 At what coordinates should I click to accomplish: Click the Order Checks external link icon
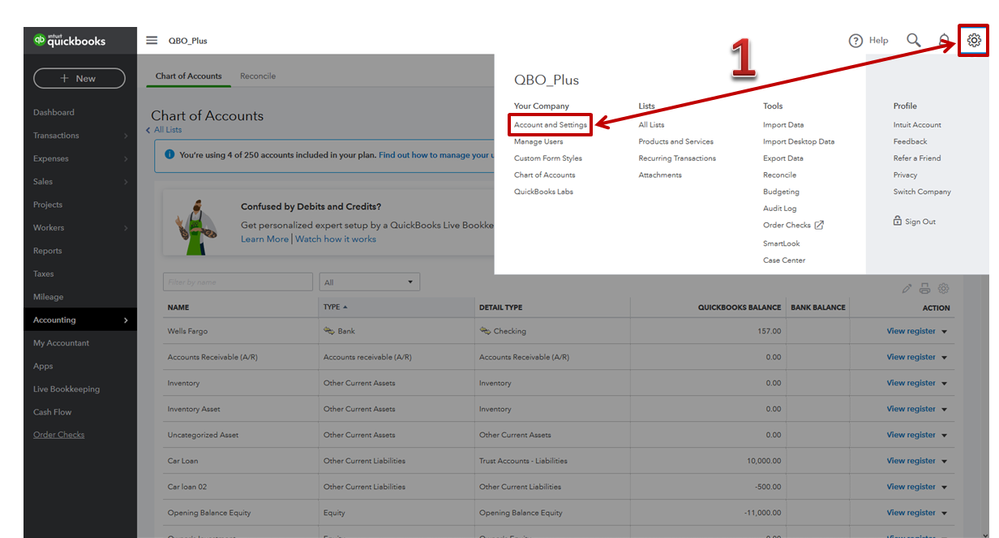(x=819, y=225)
